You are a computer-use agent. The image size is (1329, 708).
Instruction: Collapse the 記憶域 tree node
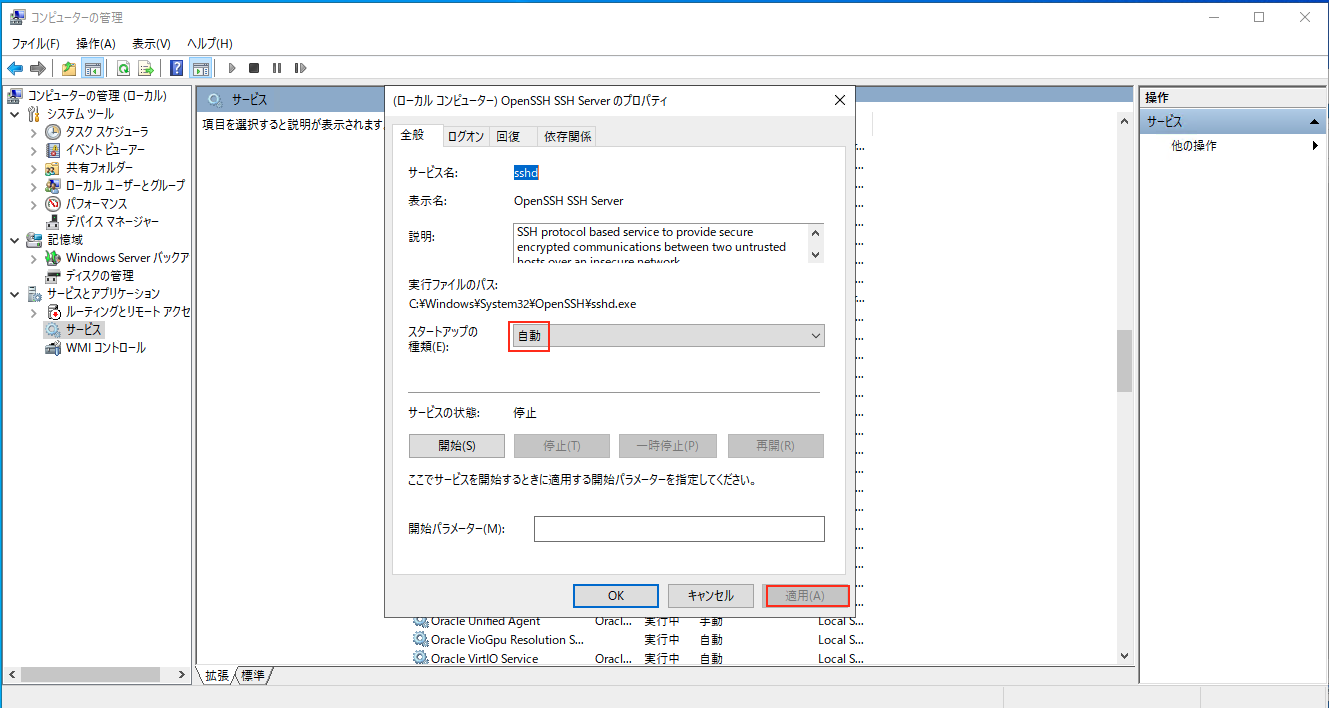[x=15, y=240]
